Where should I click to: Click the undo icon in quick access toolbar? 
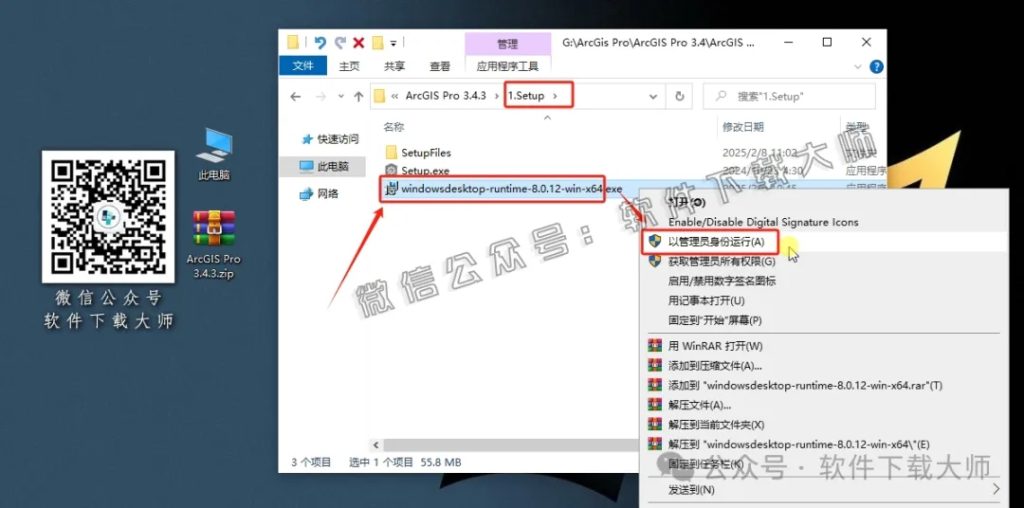point(320,42)
